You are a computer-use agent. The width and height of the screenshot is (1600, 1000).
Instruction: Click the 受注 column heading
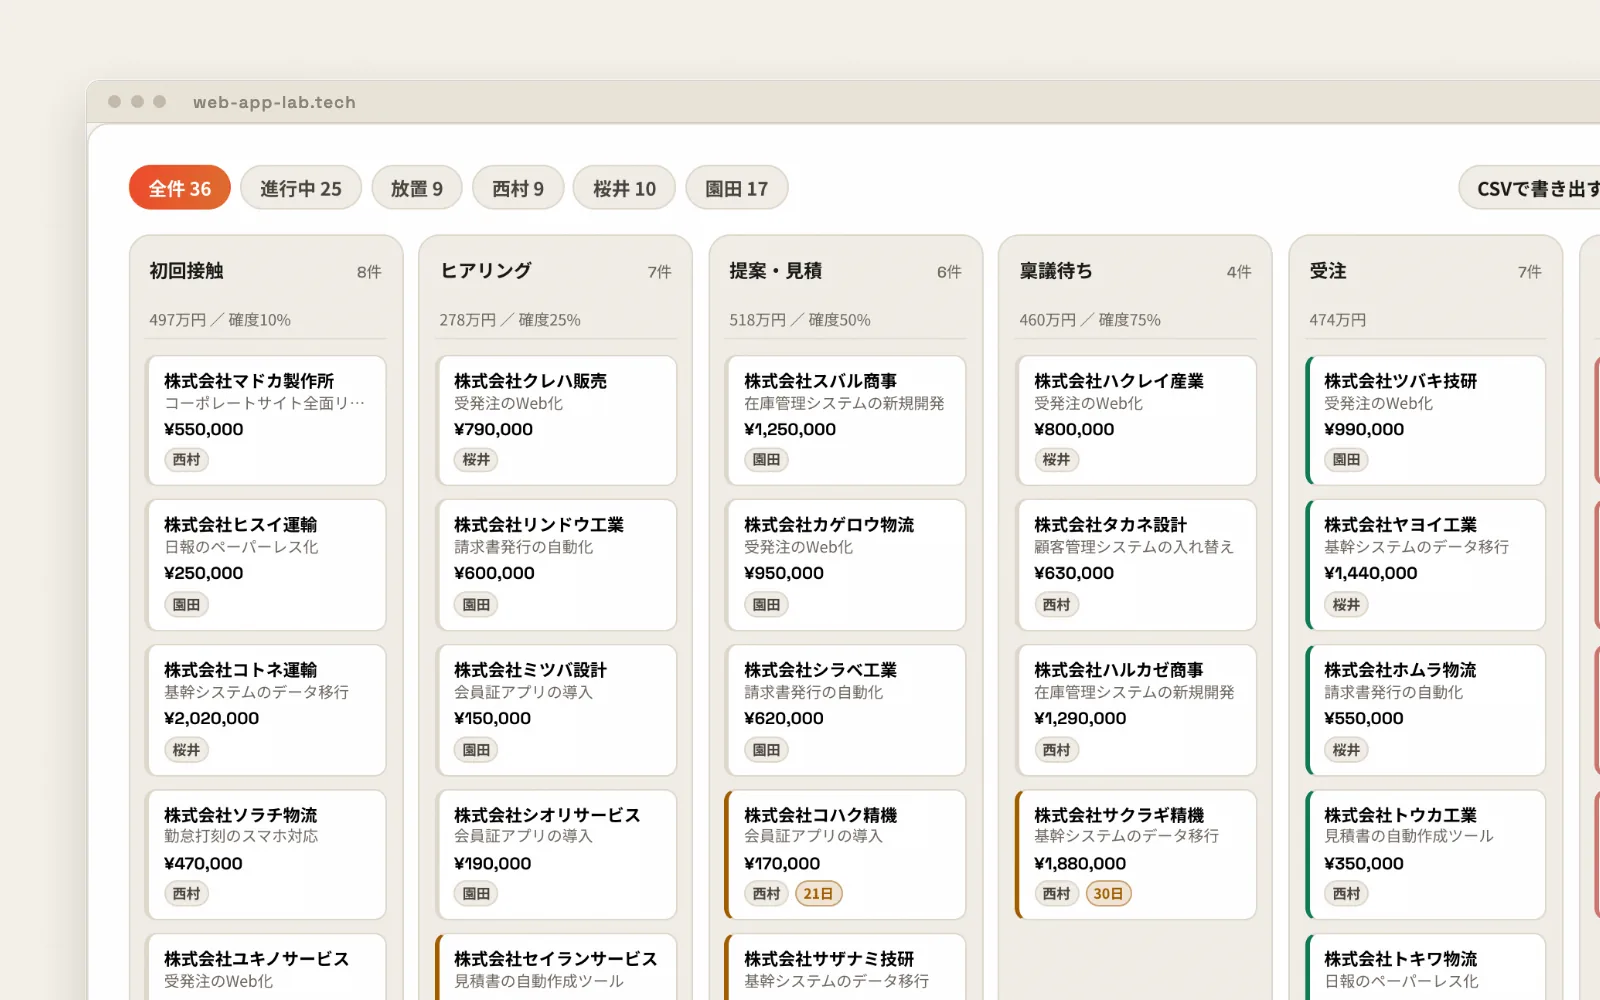pos(1328,271)
